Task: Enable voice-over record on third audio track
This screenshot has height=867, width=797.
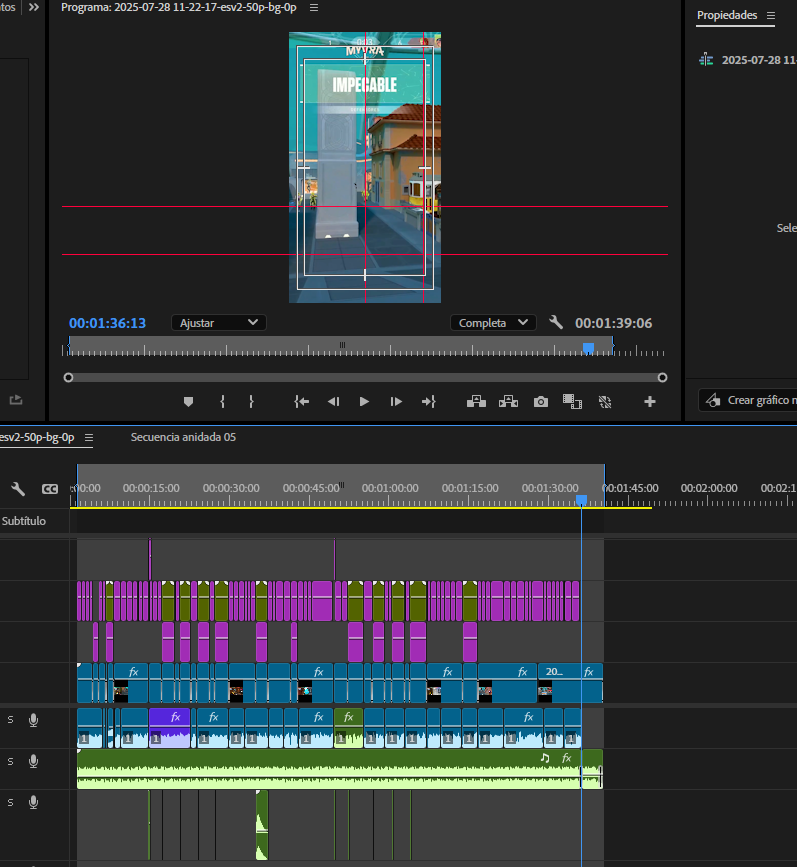Action: click(33, 802)
